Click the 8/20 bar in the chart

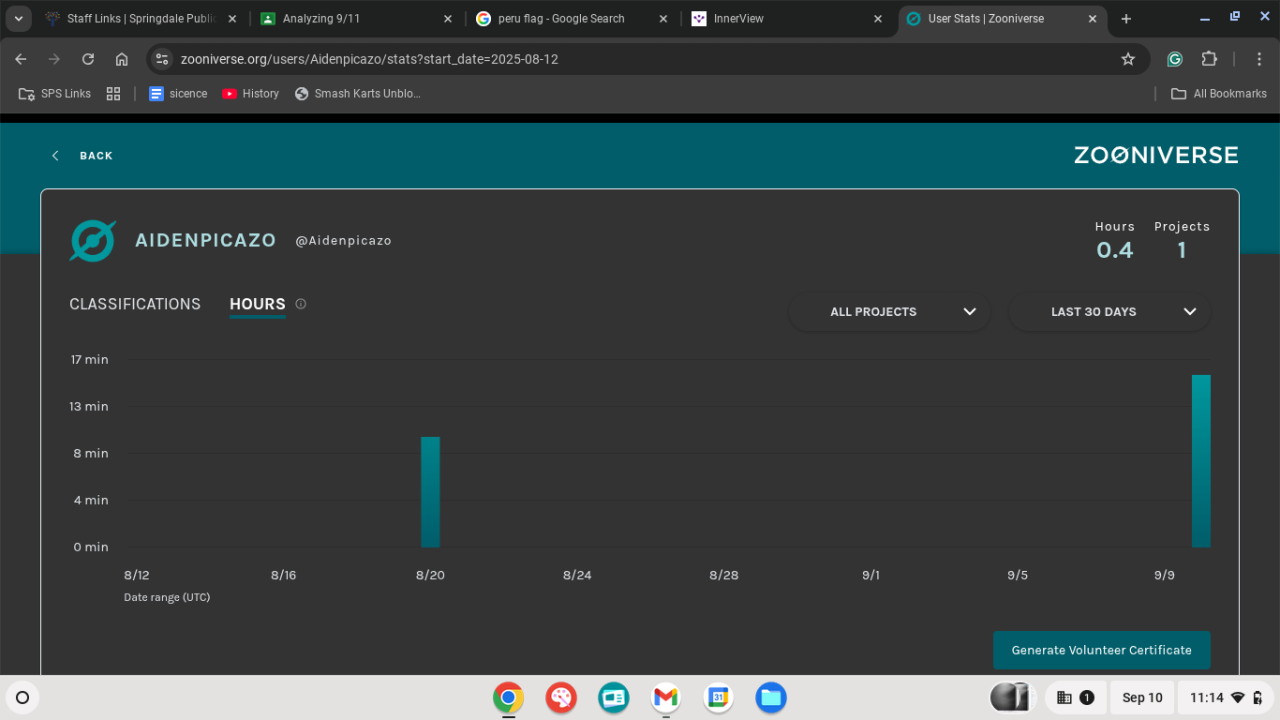pyautogui.click(x=430, y=492)
